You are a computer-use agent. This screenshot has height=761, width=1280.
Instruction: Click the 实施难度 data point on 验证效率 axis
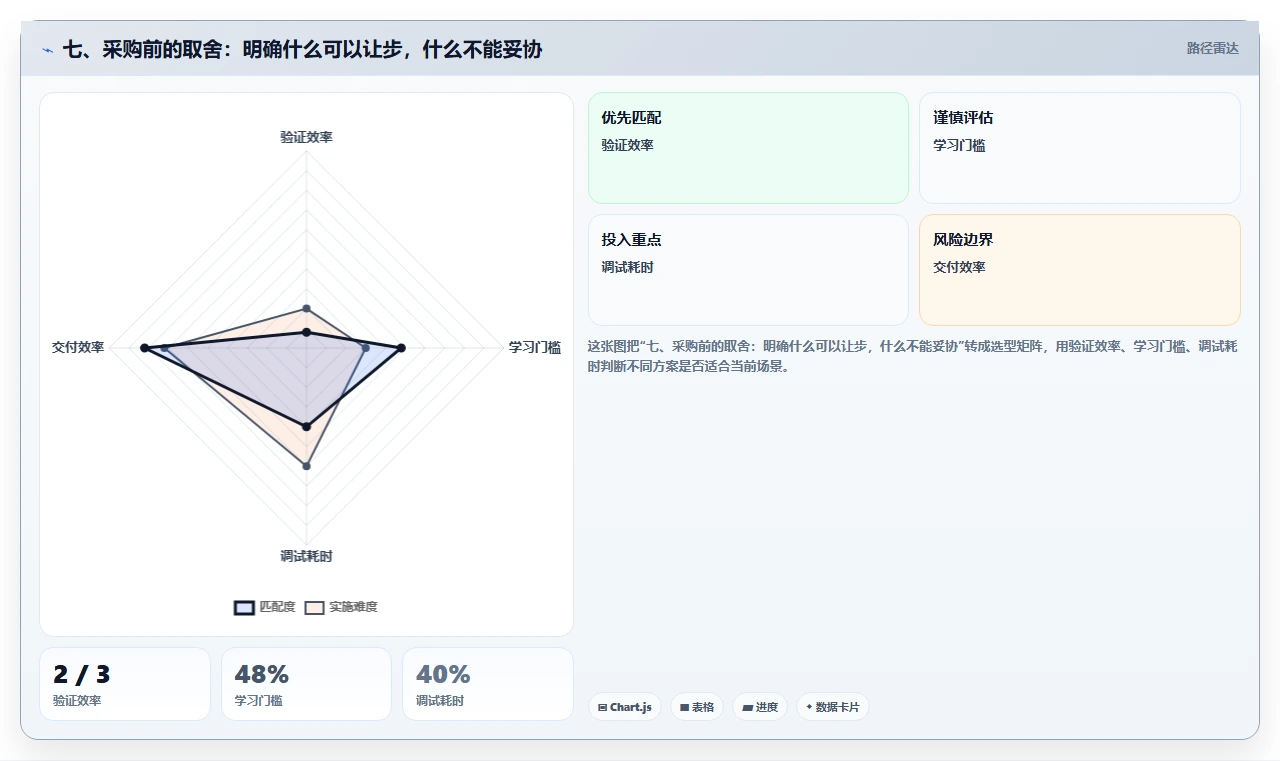307,308
